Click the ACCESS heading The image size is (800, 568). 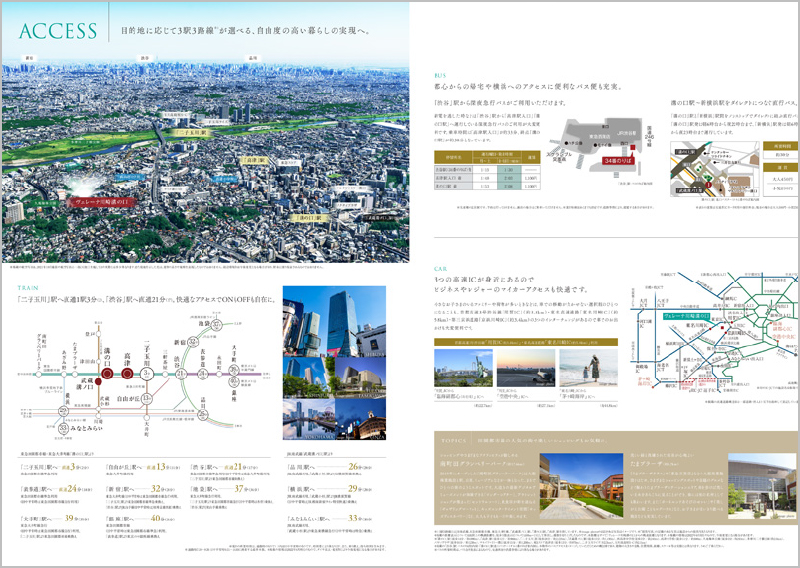click(x=58, y=31)
